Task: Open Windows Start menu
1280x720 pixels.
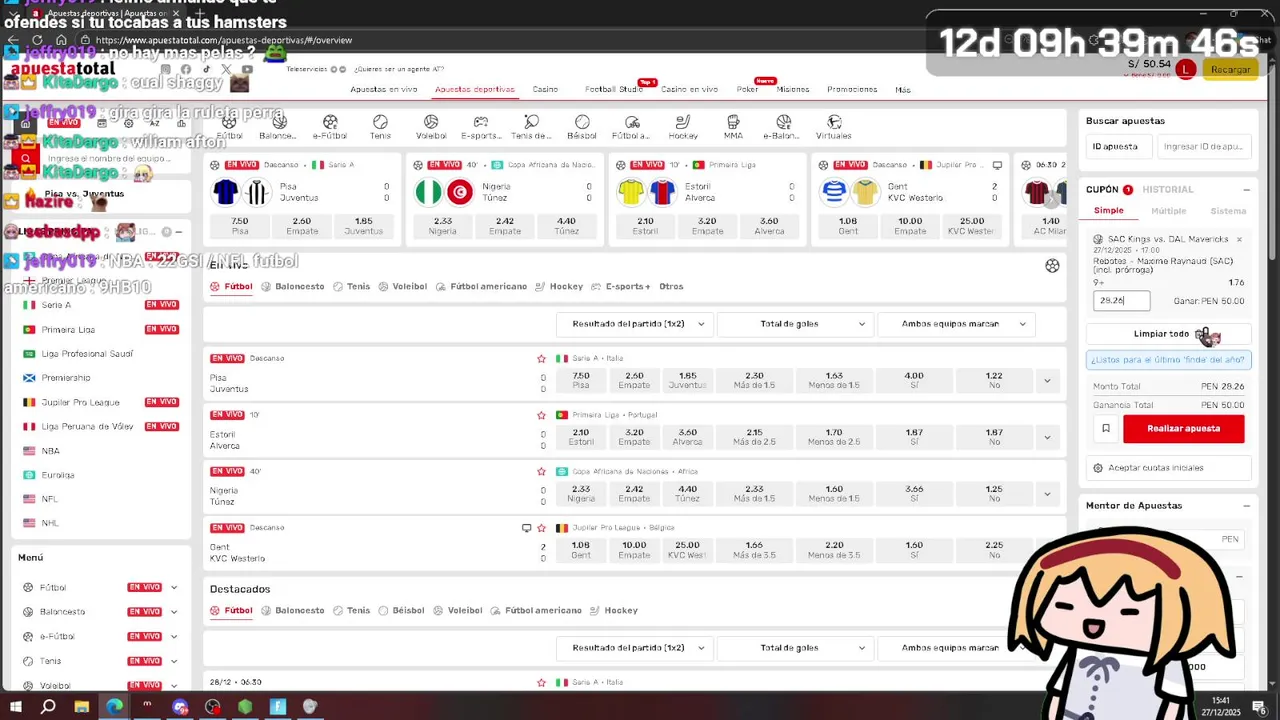Action: pyautogui.click(x=15, y=706)
